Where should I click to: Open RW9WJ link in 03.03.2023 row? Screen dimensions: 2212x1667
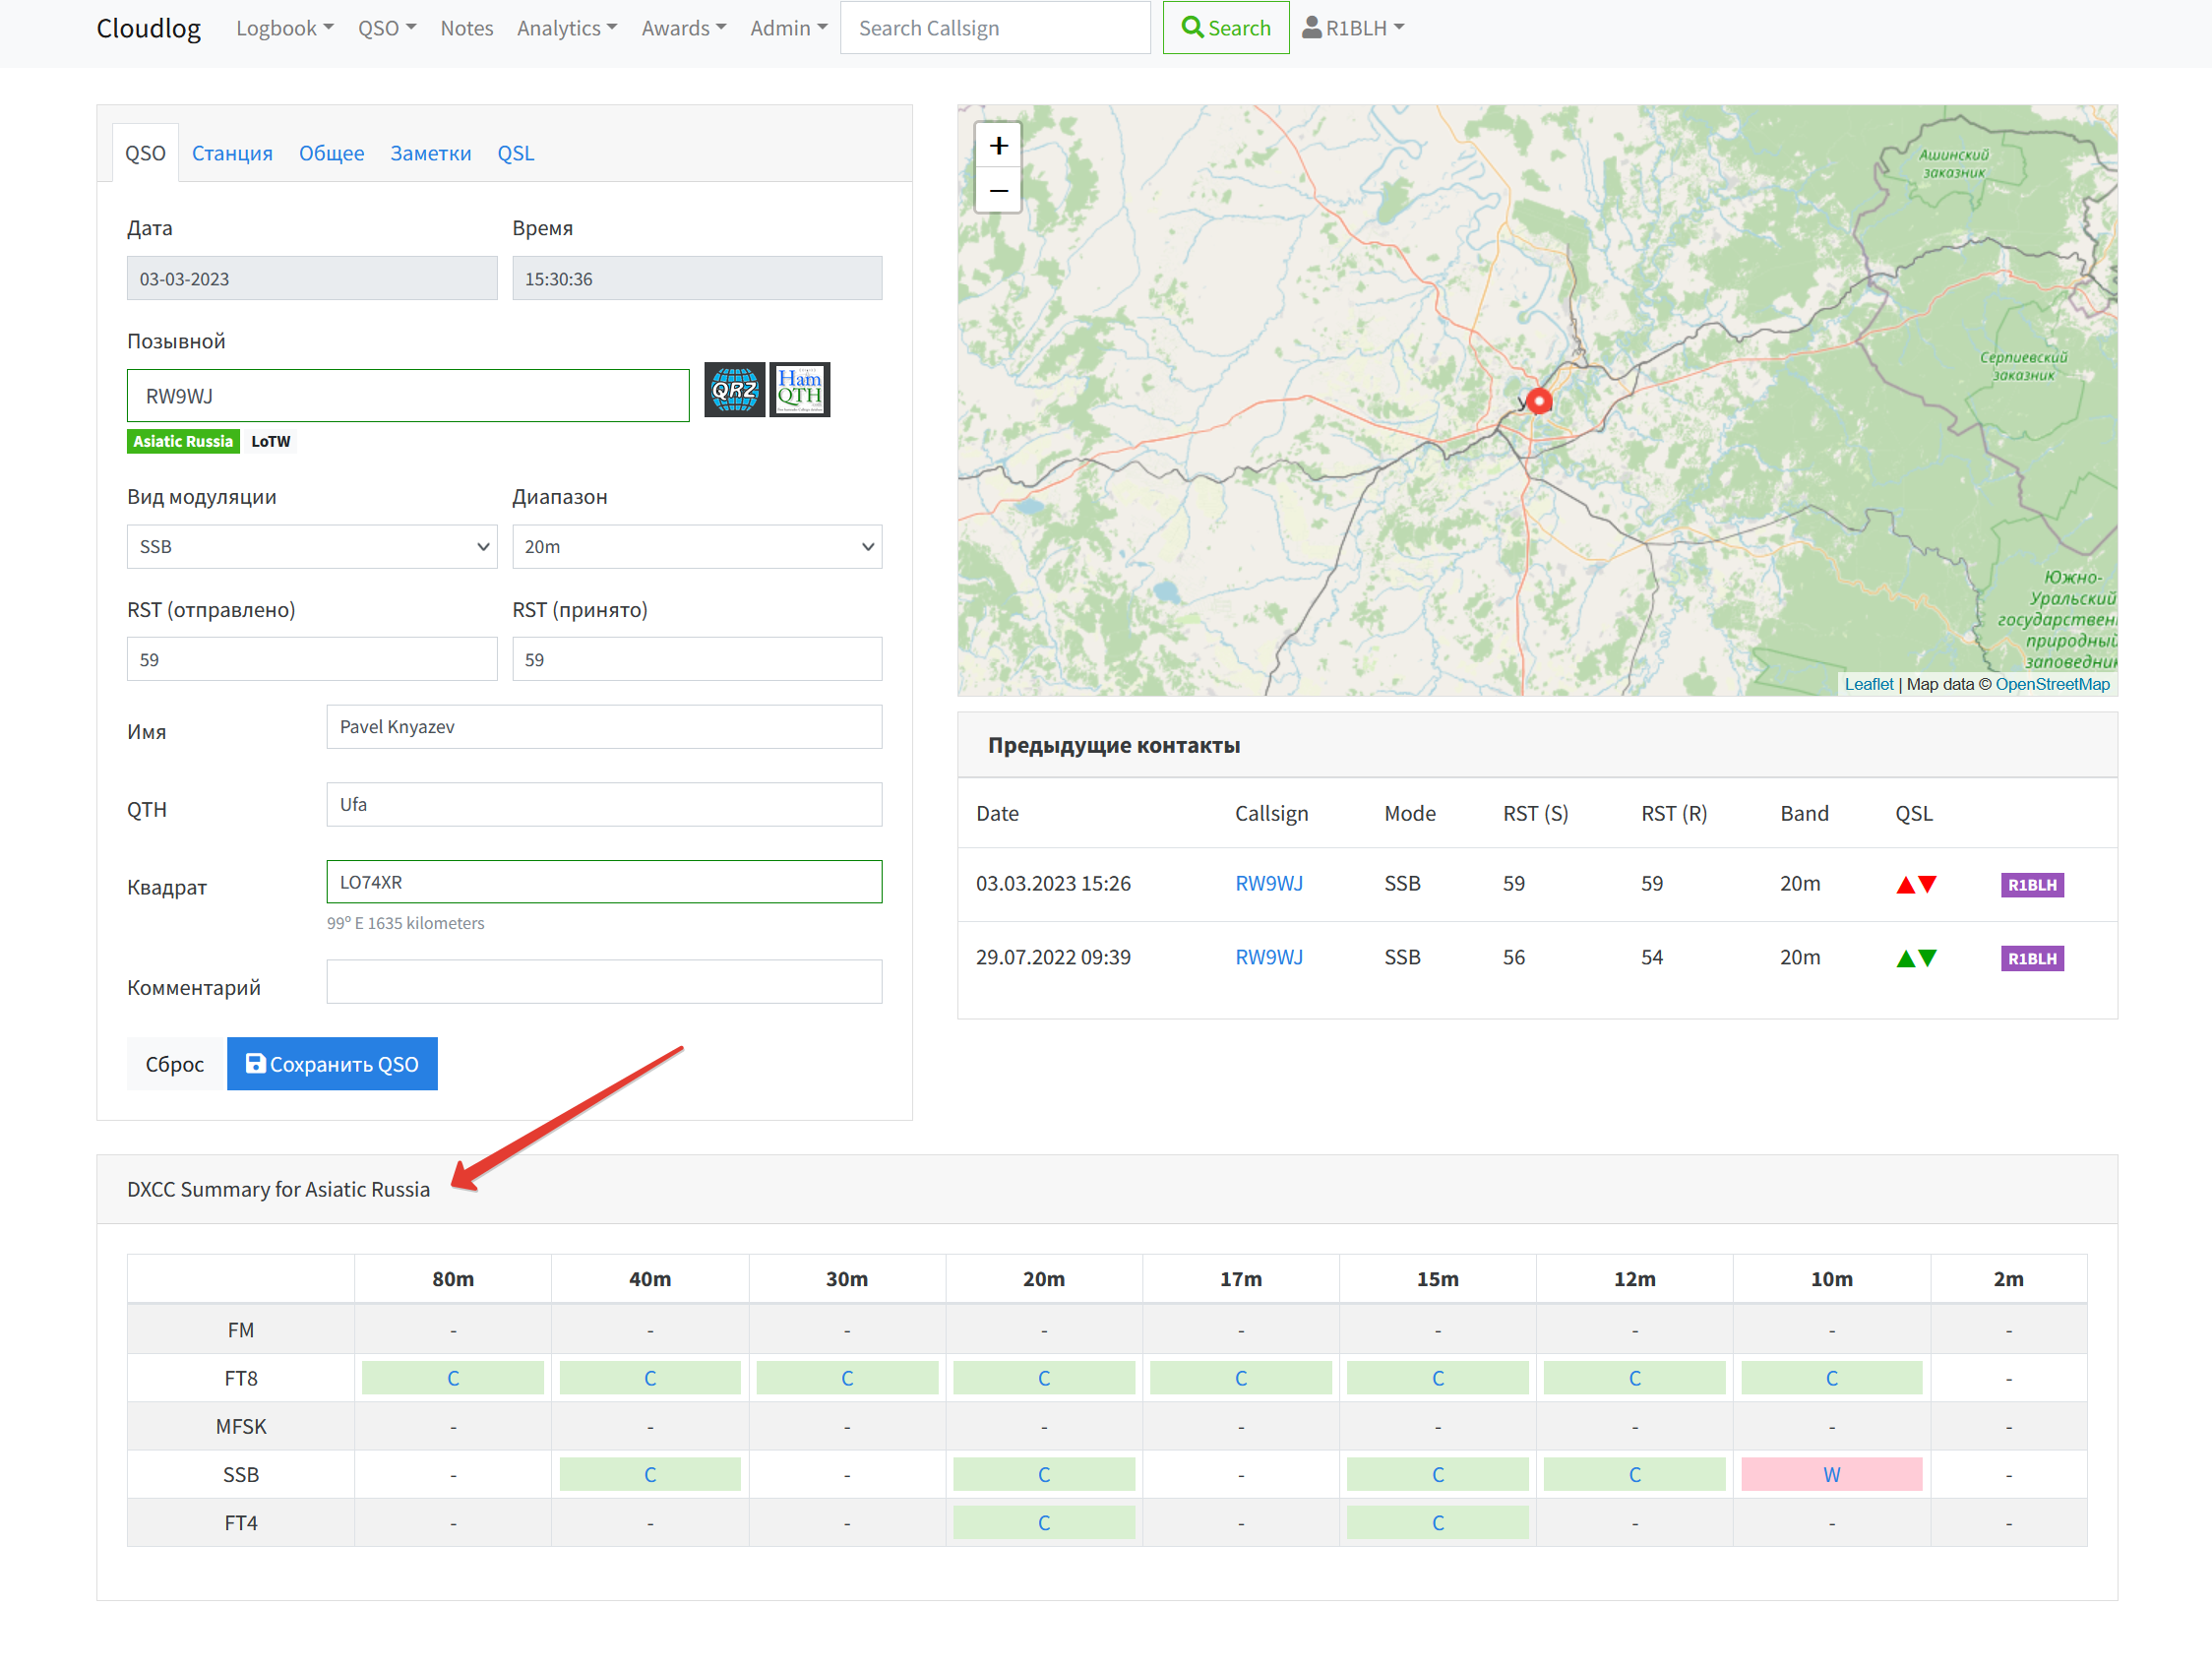click(x=1269, y=884)
